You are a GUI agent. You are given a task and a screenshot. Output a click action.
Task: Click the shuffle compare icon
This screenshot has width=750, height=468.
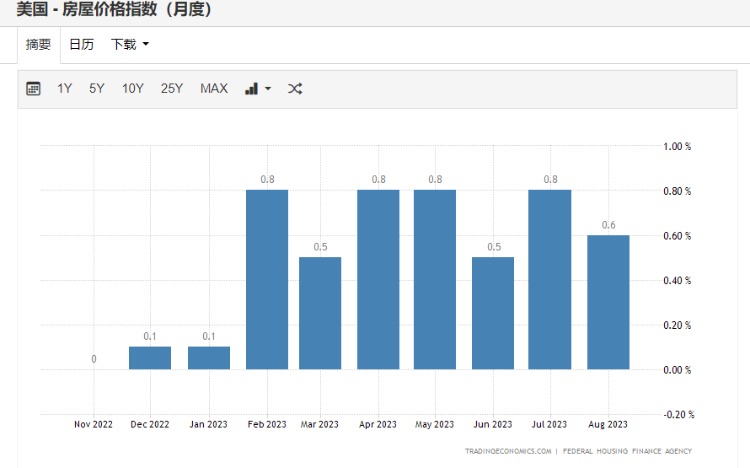point(295,89)
